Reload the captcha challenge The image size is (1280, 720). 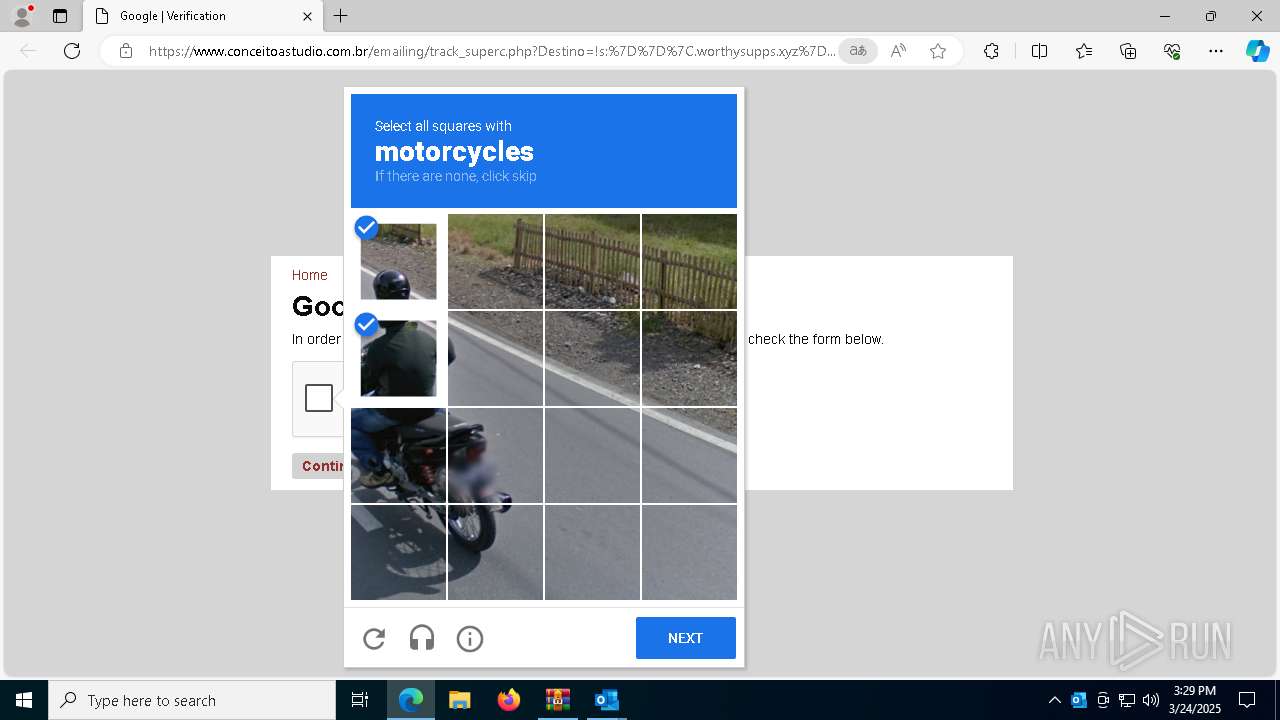(x=374, y=638)
